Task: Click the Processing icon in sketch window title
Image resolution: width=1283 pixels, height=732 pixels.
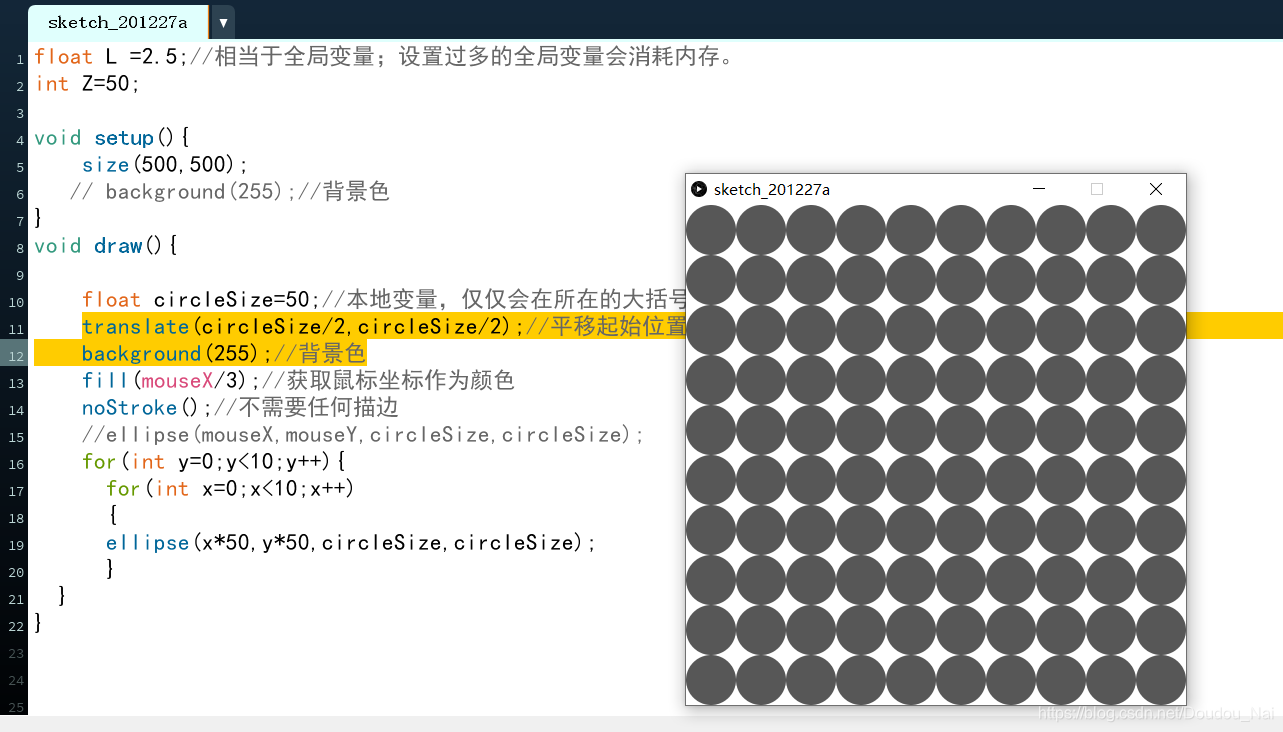Action: 699,189
